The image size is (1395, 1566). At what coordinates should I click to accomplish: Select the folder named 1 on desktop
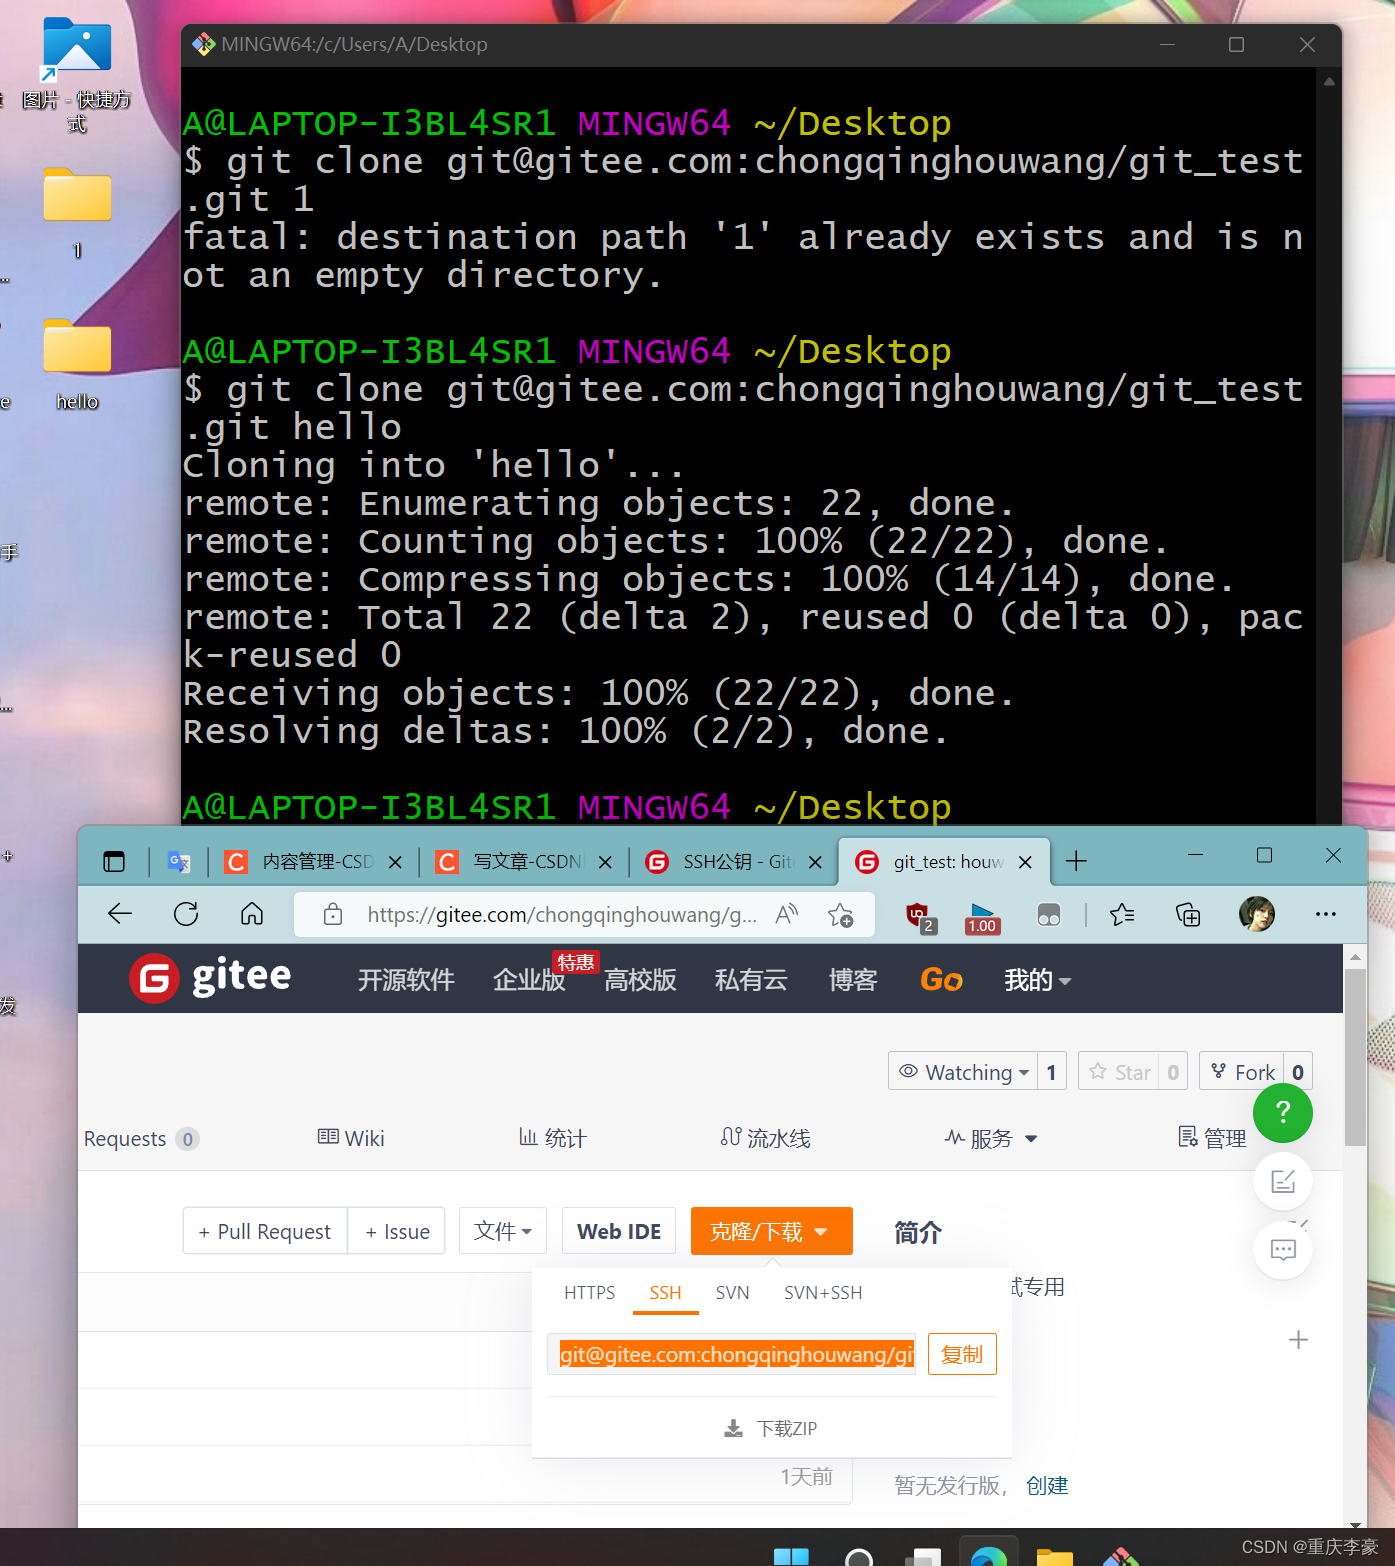(x=77, y=213)
